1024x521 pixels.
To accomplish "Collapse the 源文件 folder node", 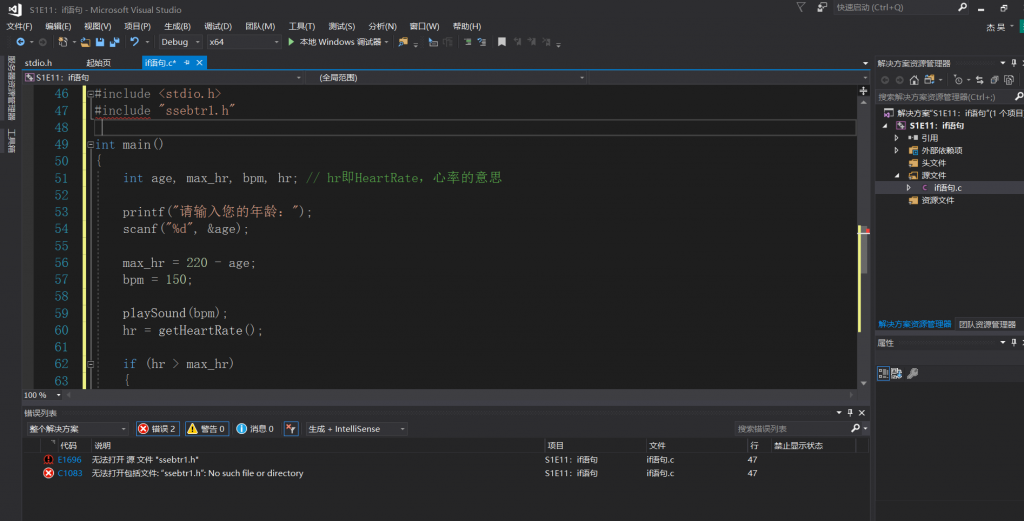I will click(897, 175).
